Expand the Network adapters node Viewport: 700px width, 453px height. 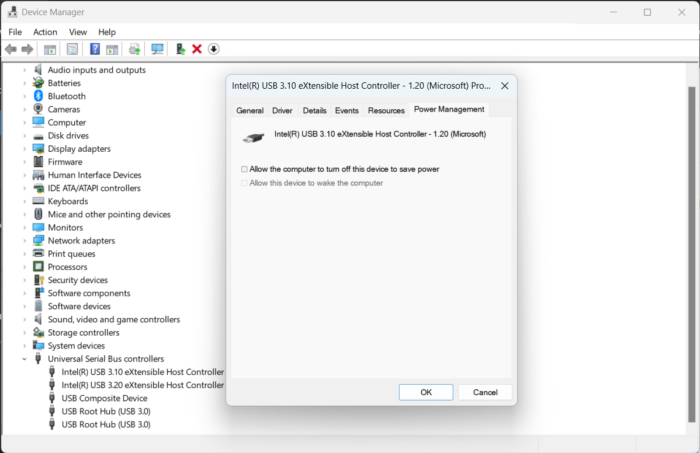click(x=25, y=241)
